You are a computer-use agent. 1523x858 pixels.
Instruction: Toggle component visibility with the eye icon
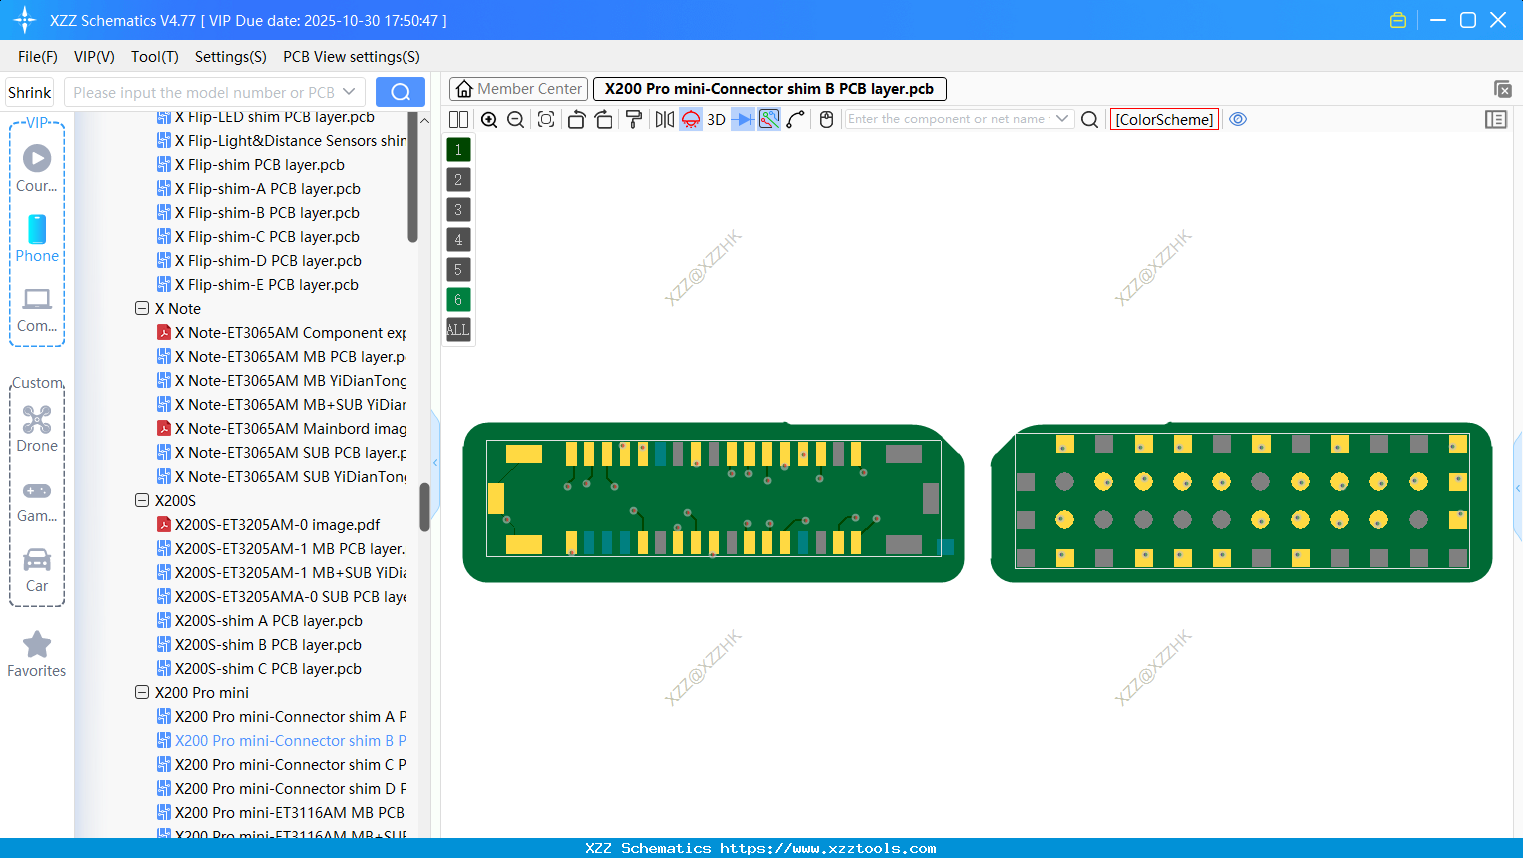point(1238,119)
